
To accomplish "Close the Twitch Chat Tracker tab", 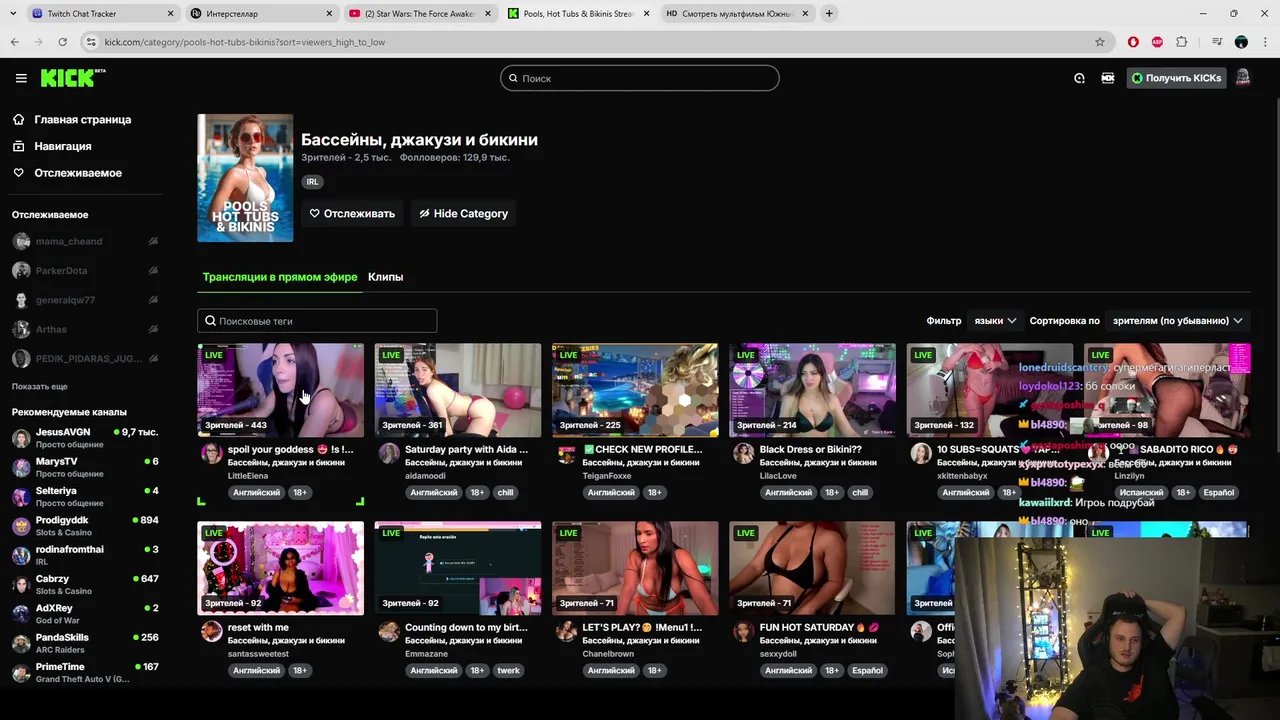I will click(171, 14).
